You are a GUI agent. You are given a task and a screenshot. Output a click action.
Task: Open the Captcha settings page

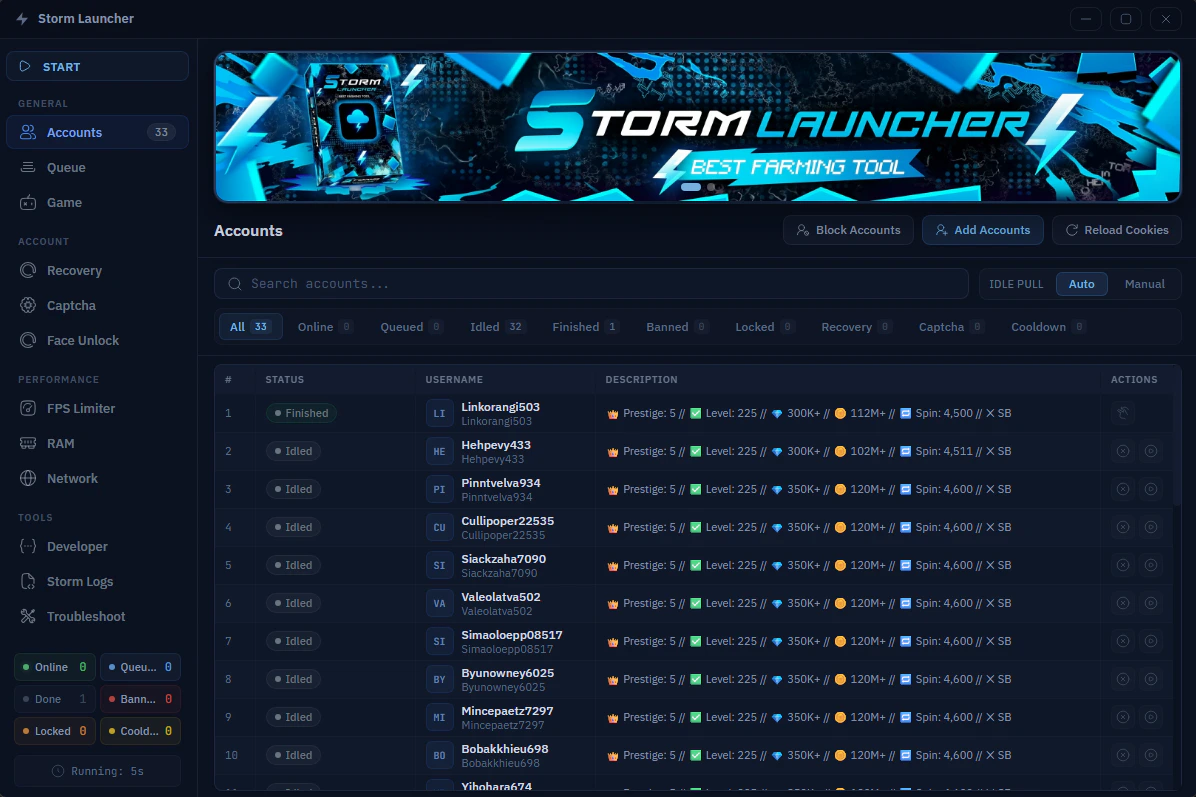[x=97, y=305]
